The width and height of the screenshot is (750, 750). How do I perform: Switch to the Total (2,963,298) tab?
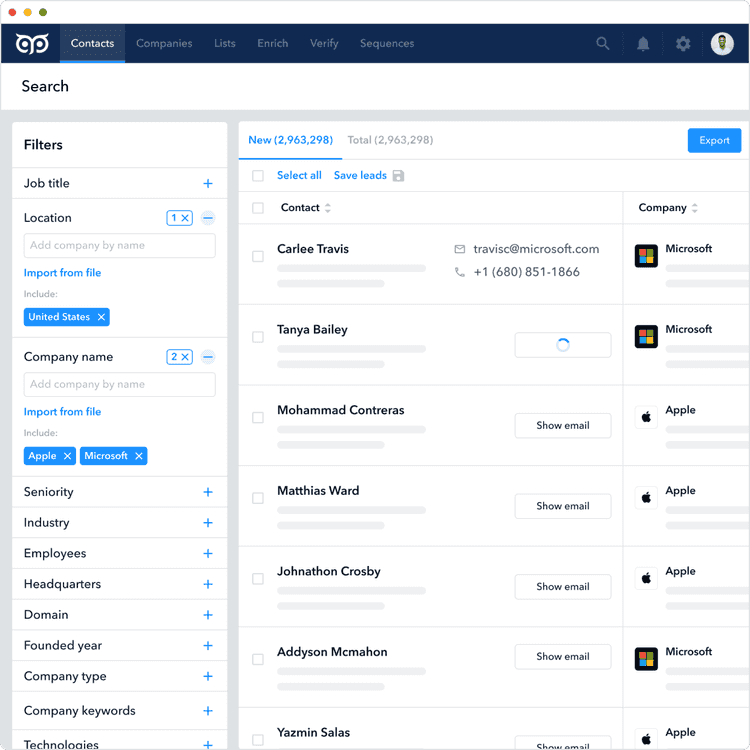[x=390, y=140]
